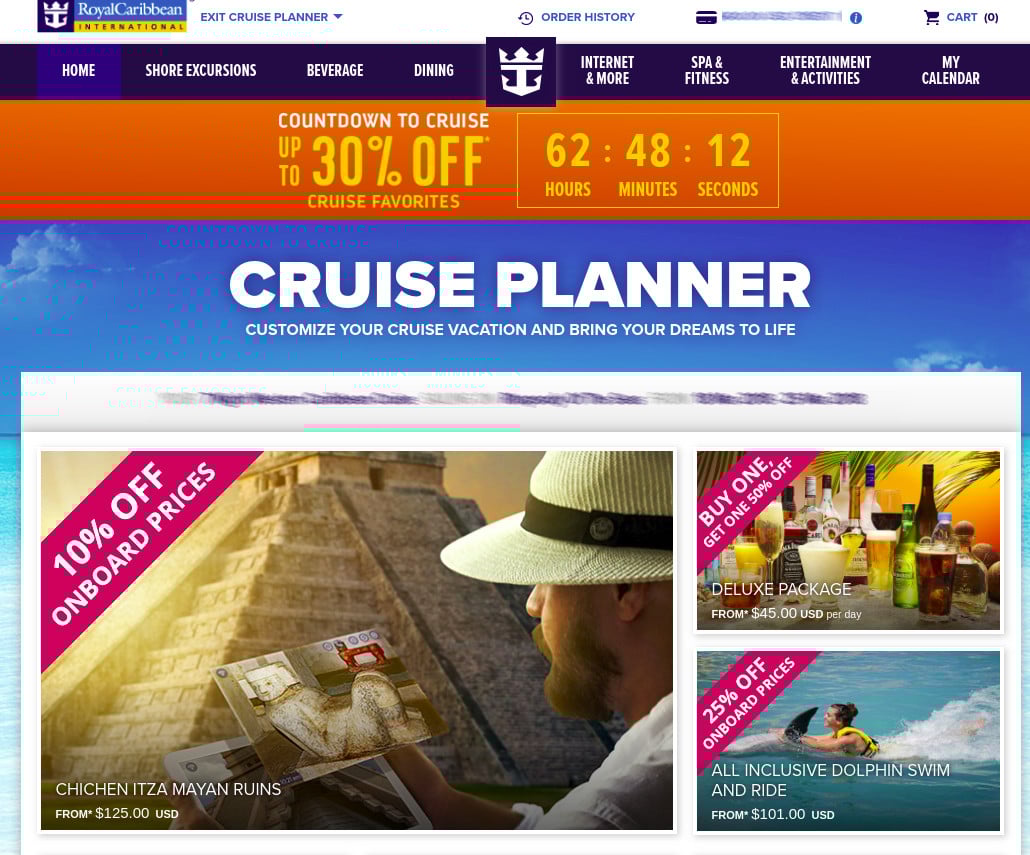Click the credit card icon in header
The width and height of the screenshot is (1030, 855).
tap(706, 18)
